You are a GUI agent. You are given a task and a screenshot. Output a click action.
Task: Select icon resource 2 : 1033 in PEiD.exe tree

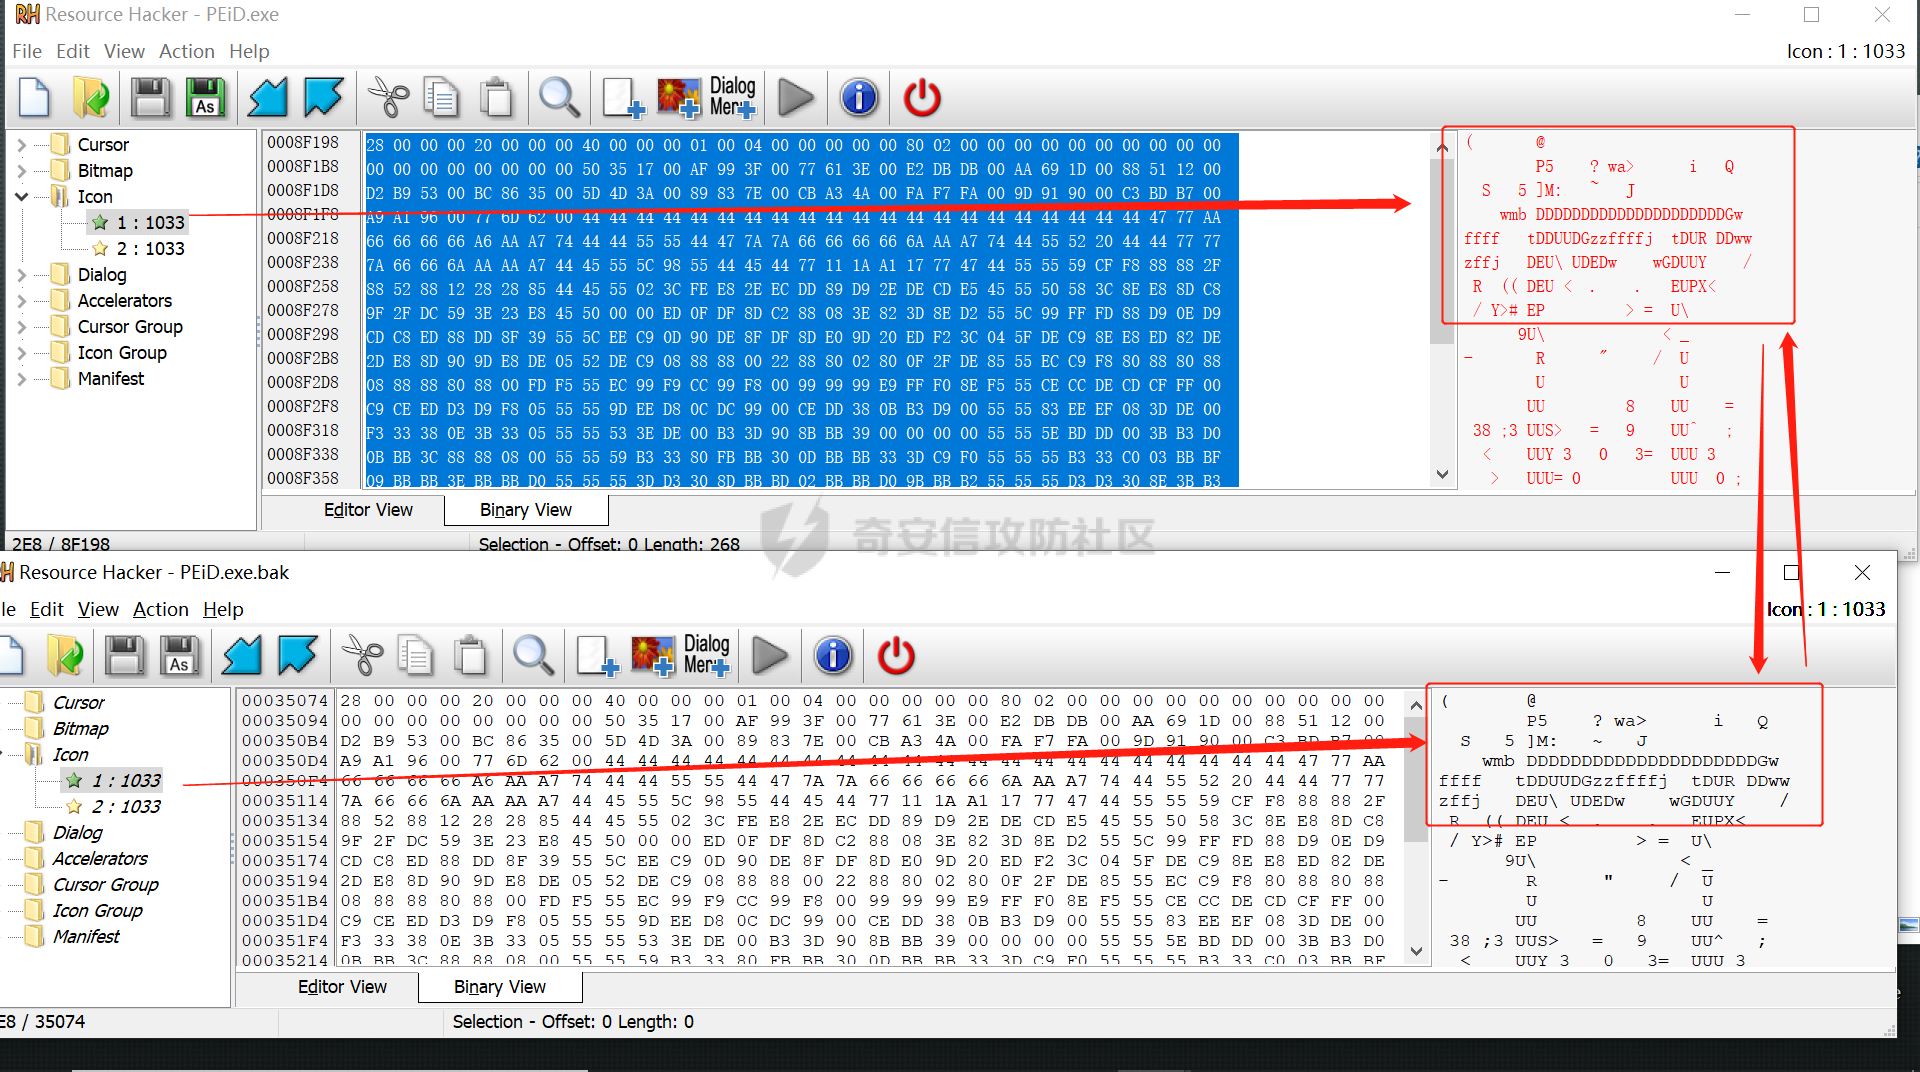point(150,248)
